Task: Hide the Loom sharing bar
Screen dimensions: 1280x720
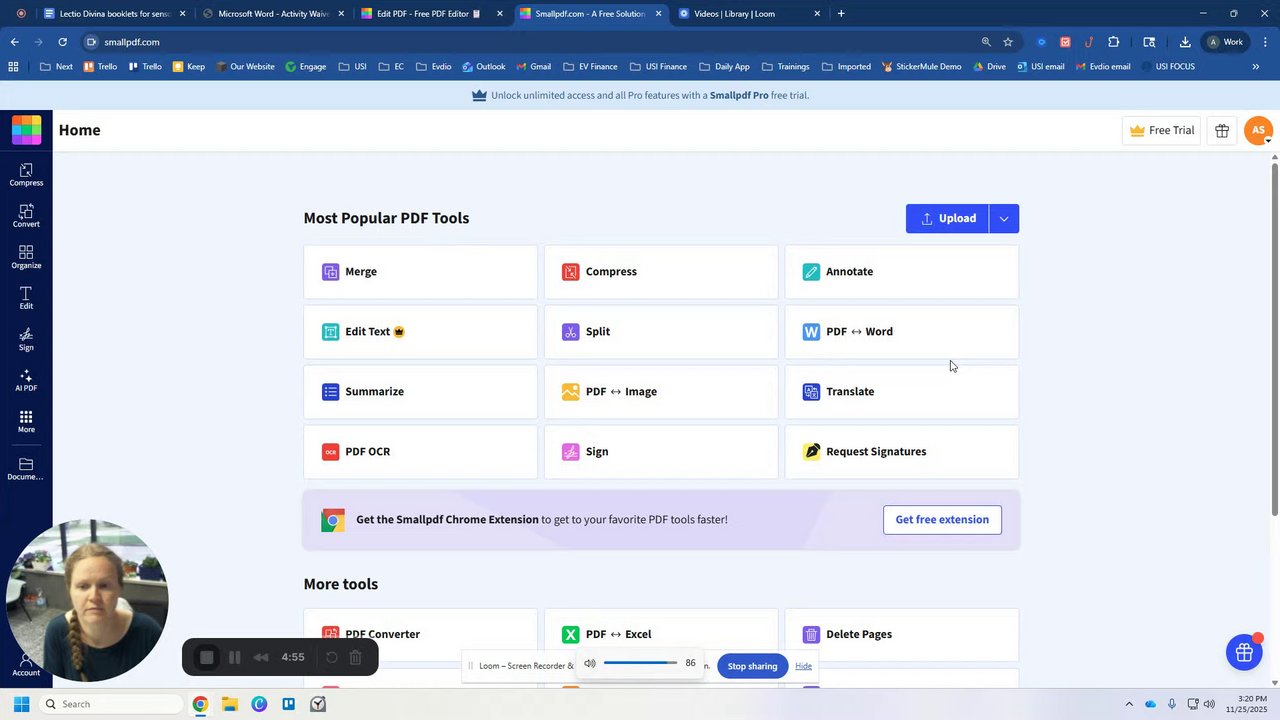Action: [803, 666]
